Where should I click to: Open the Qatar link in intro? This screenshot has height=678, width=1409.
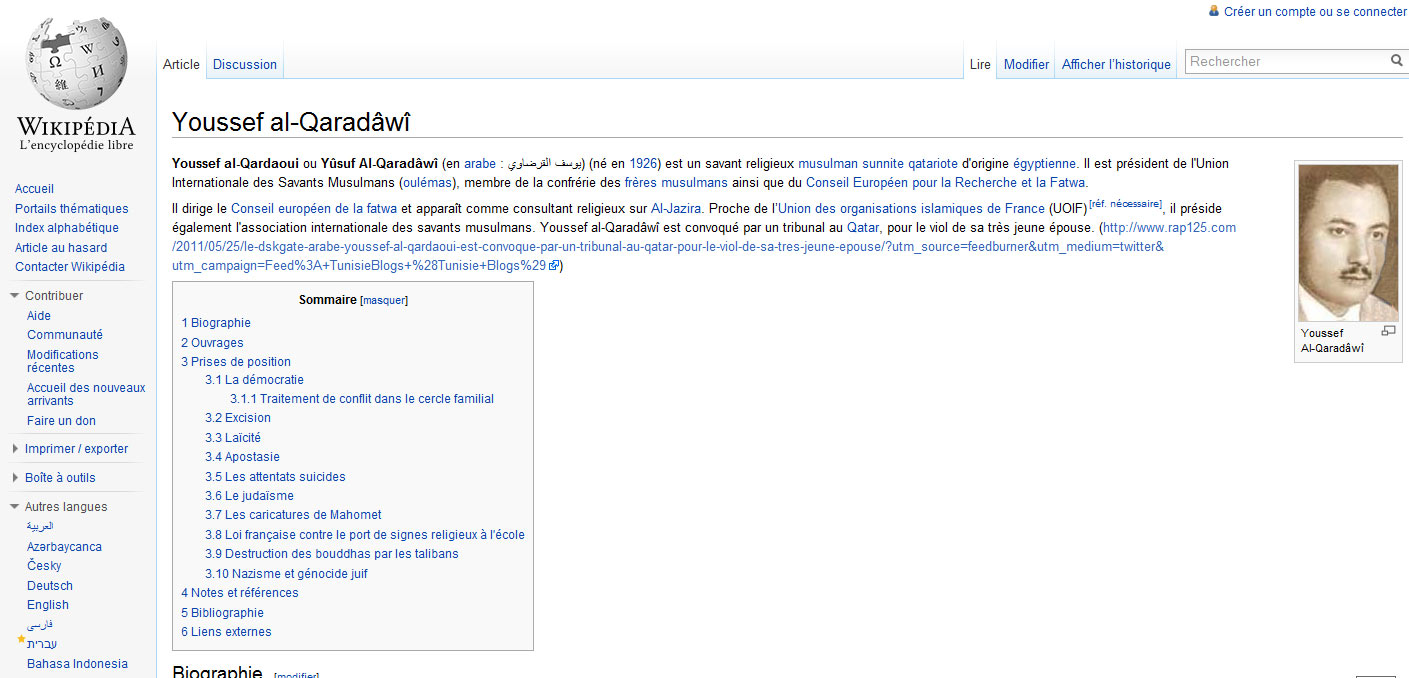click(x=863, y=228)
